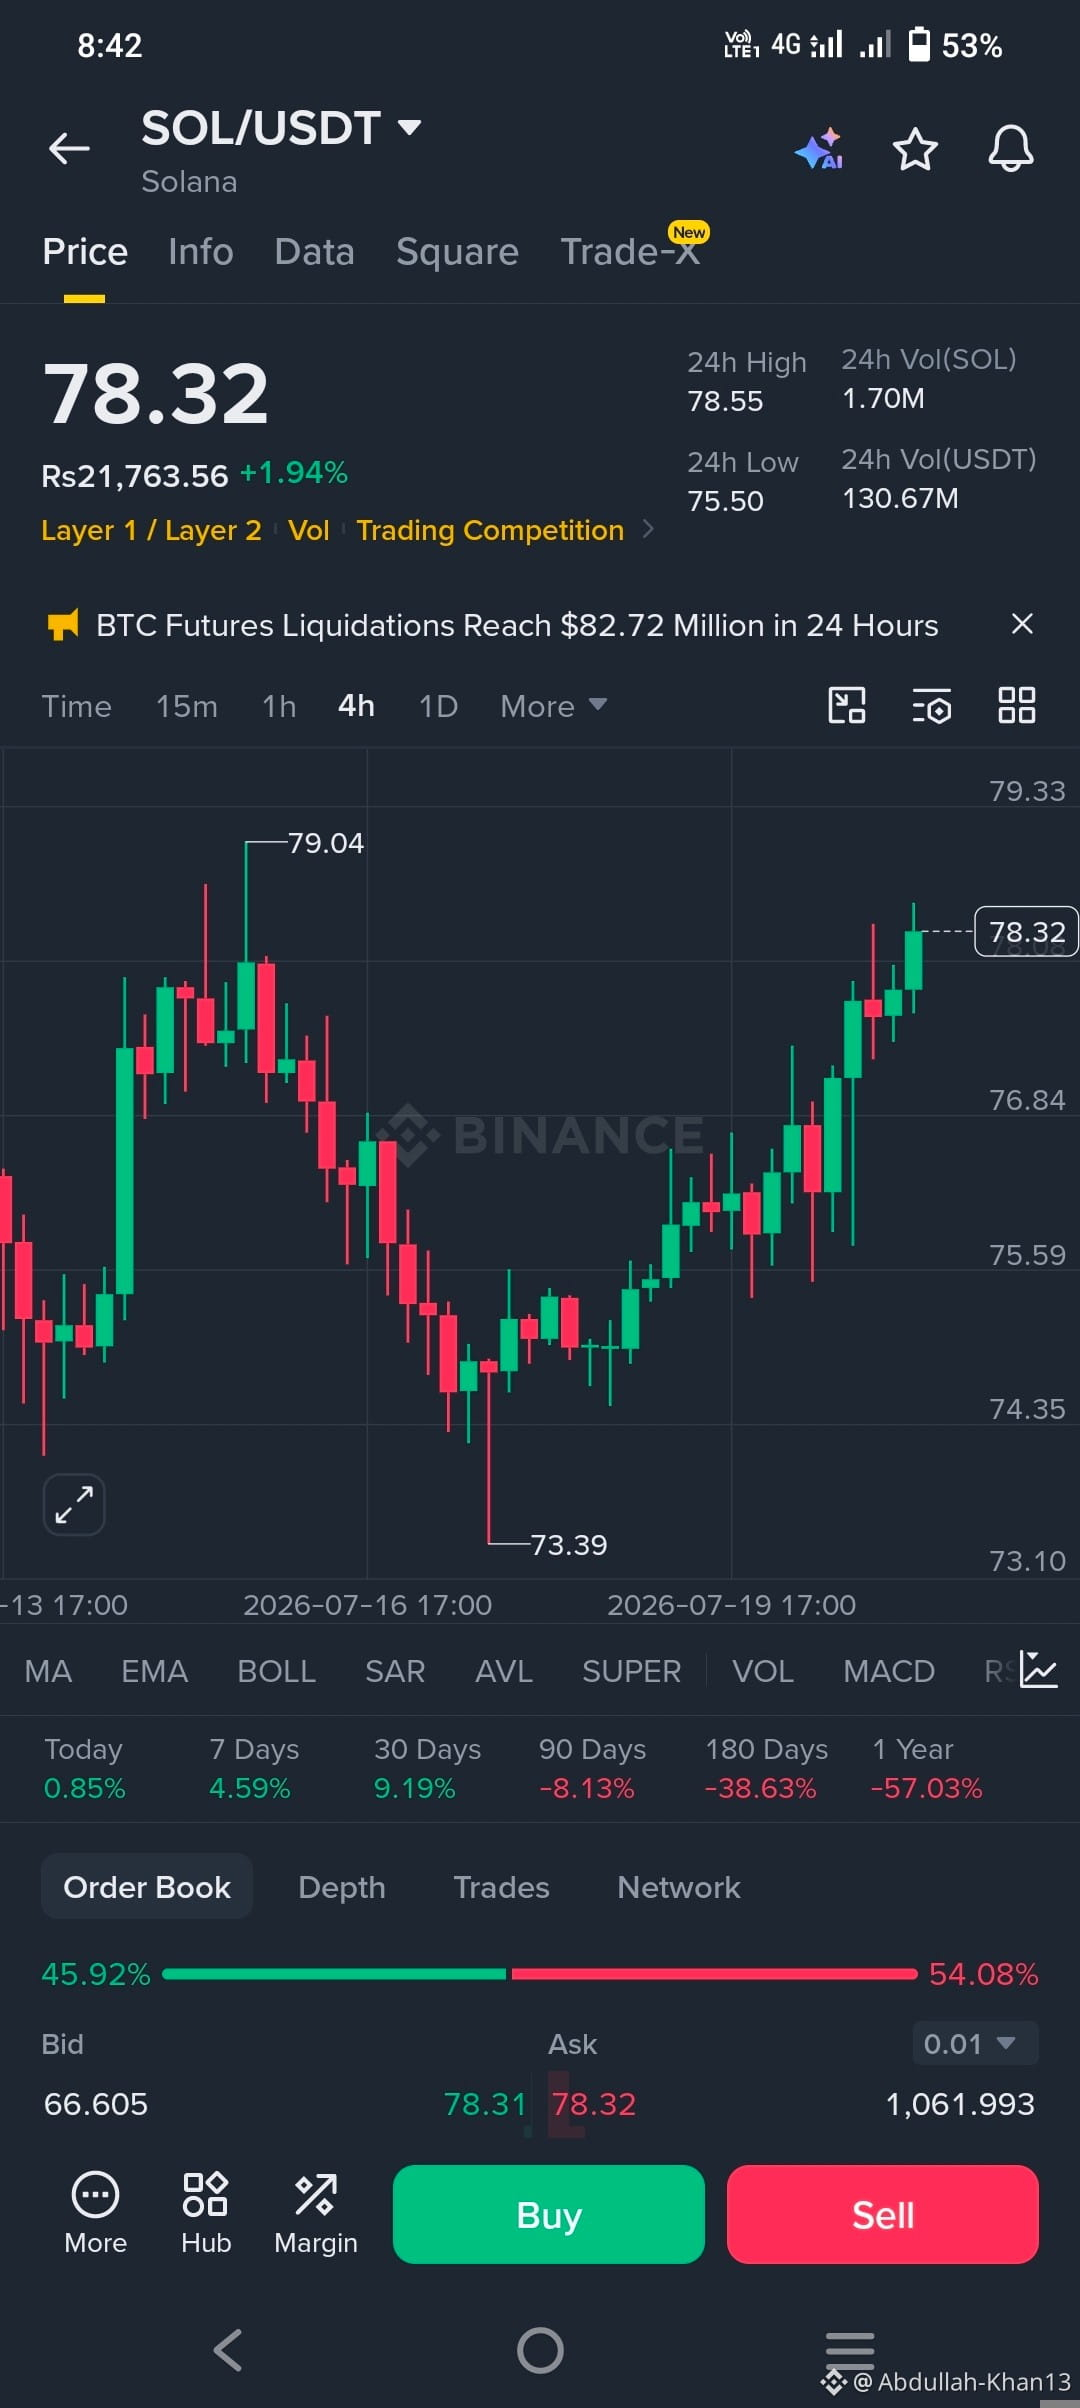Toggle the SUPER indicator

[632, 1671]
